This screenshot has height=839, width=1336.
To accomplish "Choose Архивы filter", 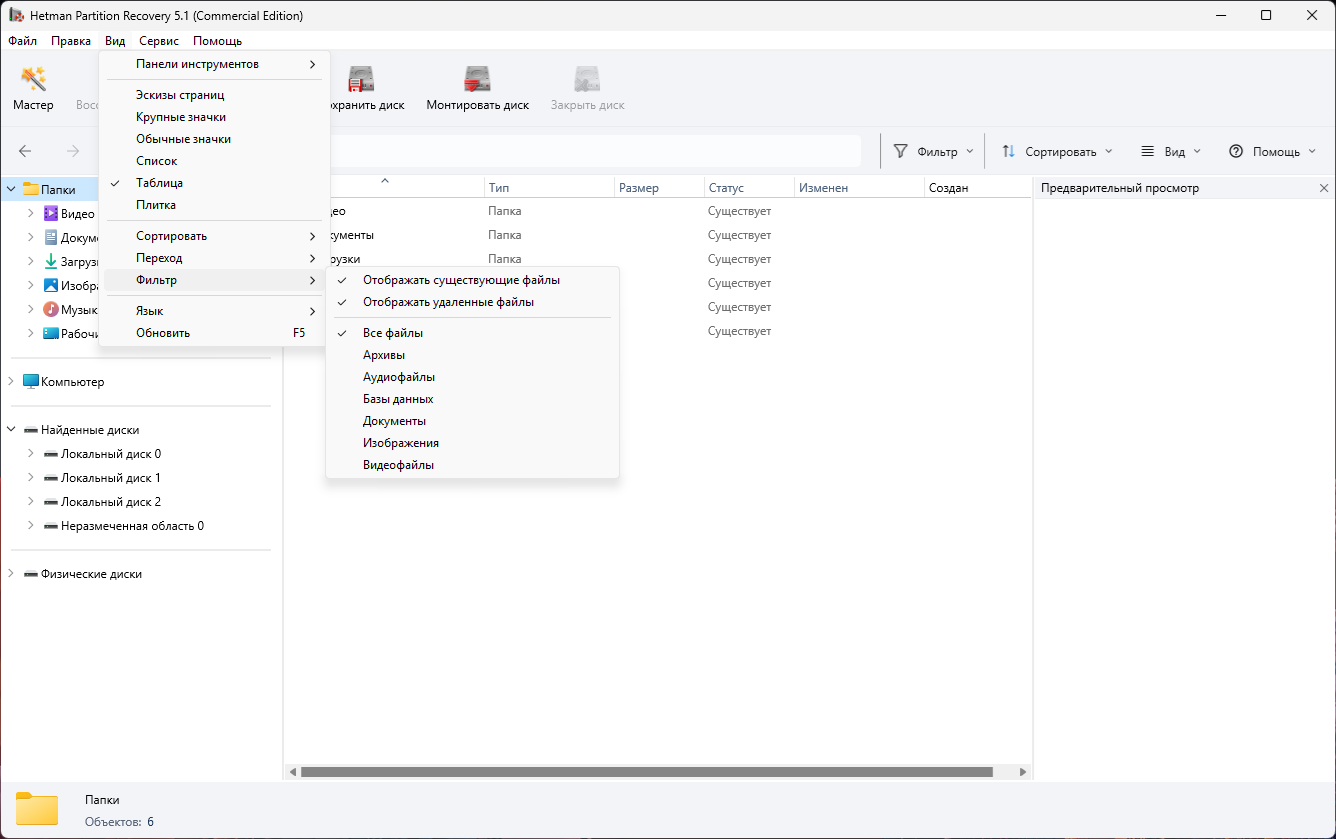I will 472,355.
